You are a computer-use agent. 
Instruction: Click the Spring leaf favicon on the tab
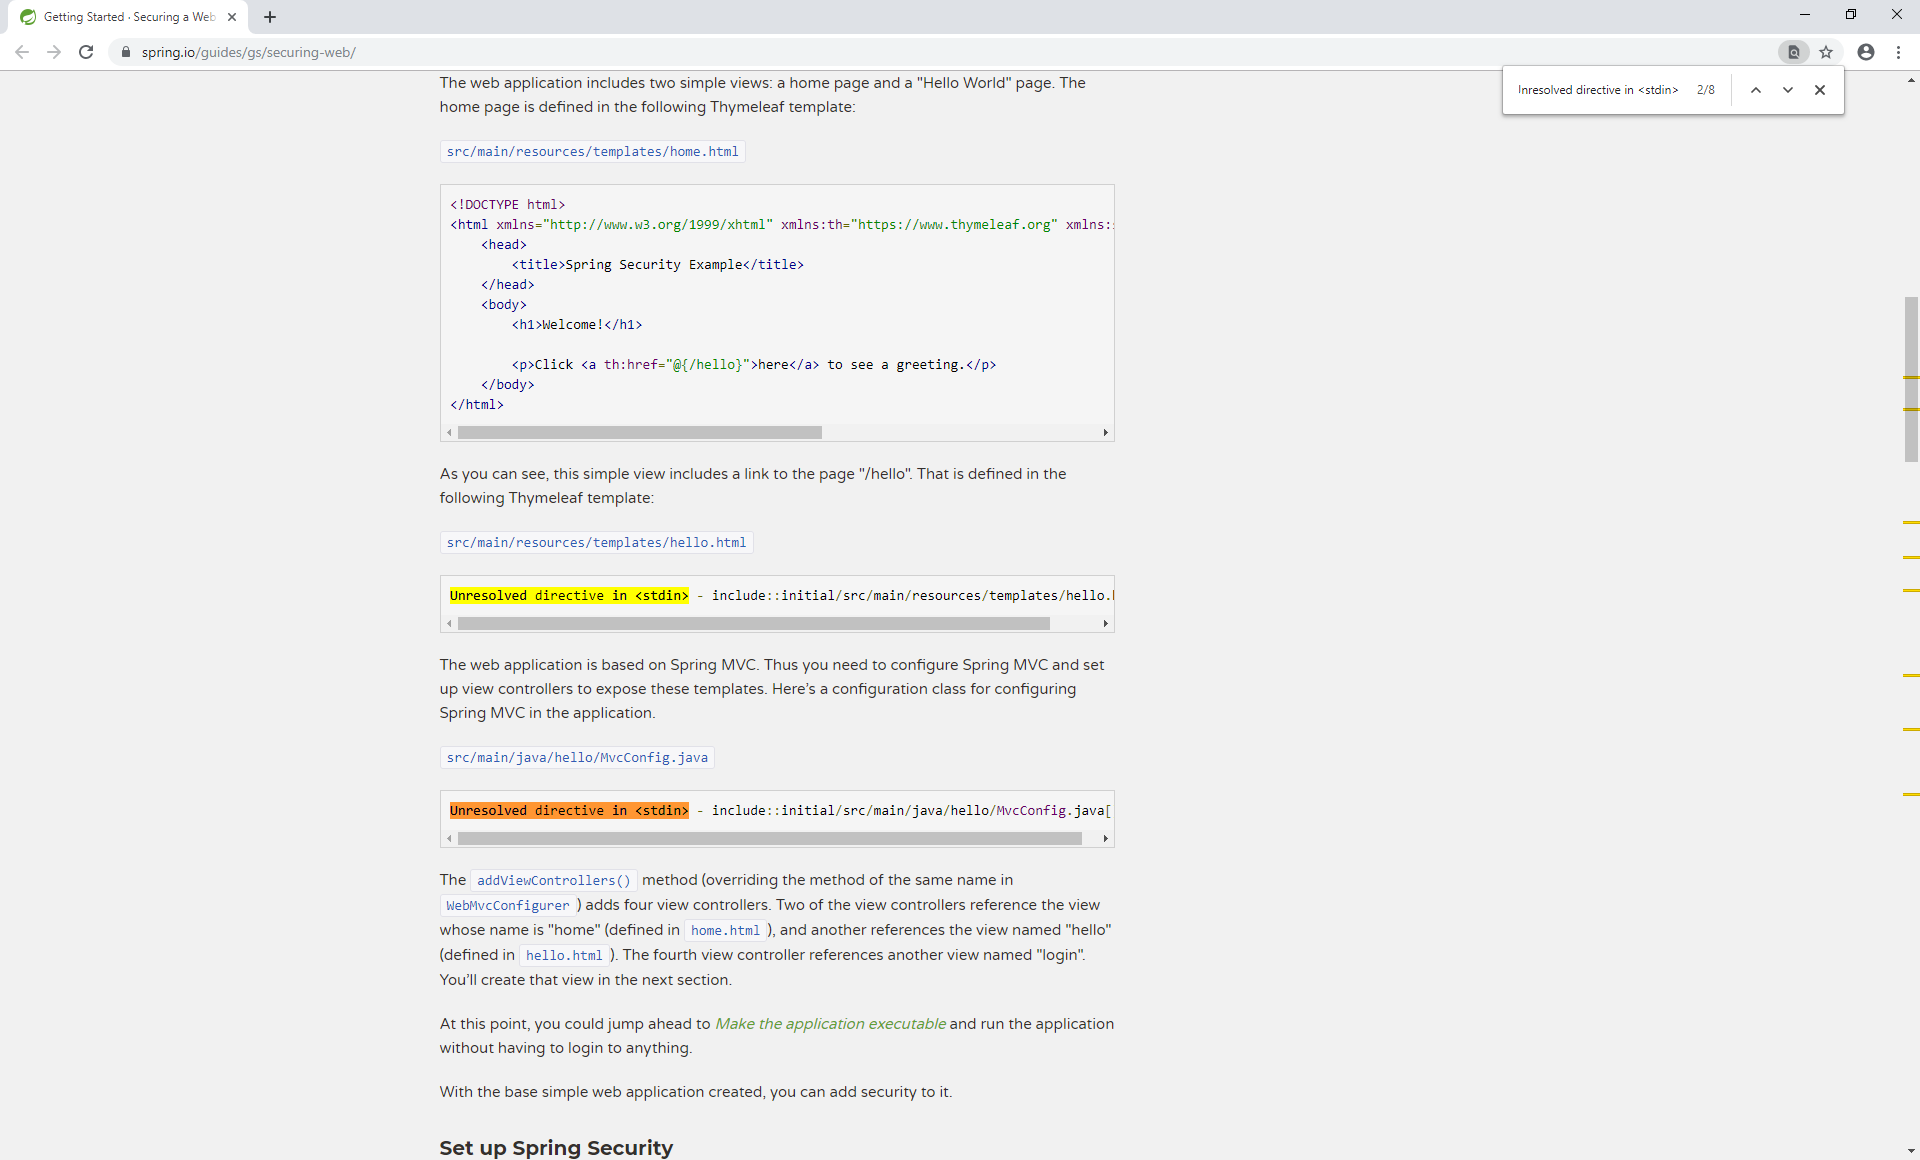[28, 16]
